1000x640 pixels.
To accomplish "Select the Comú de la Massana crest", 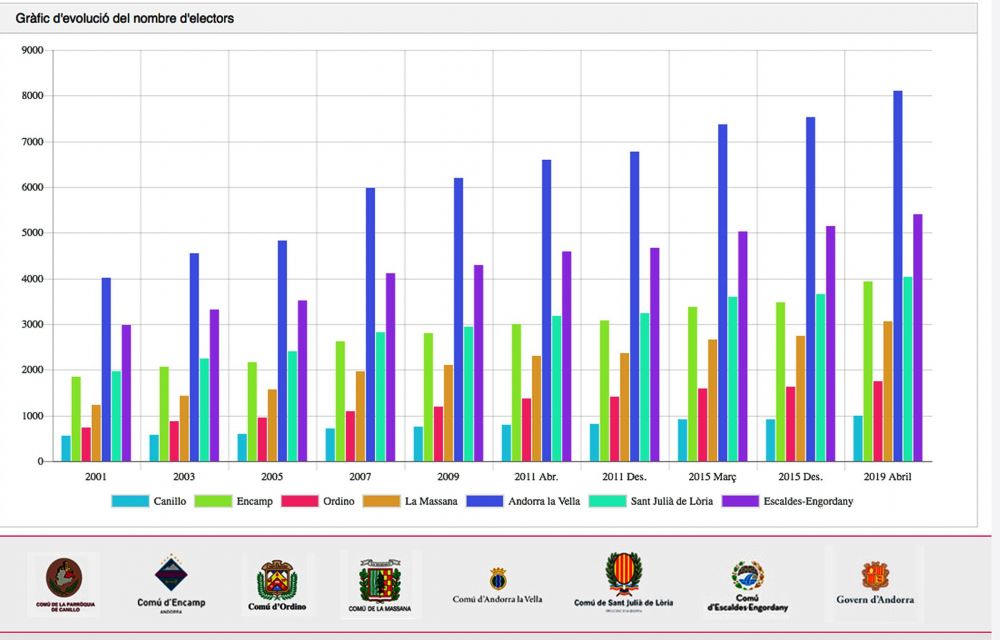I will (x=380, y=584).
